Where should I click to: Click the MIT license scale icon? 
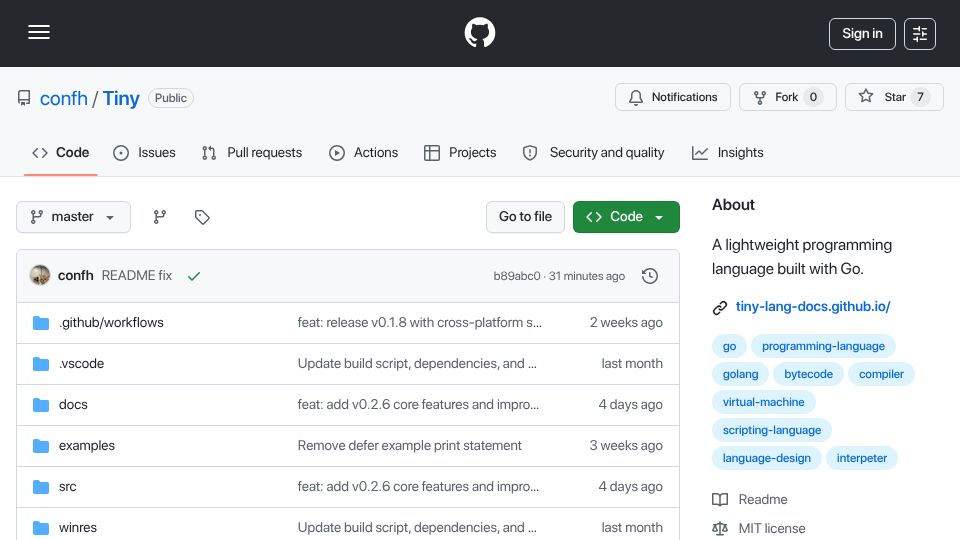[720, 528]
